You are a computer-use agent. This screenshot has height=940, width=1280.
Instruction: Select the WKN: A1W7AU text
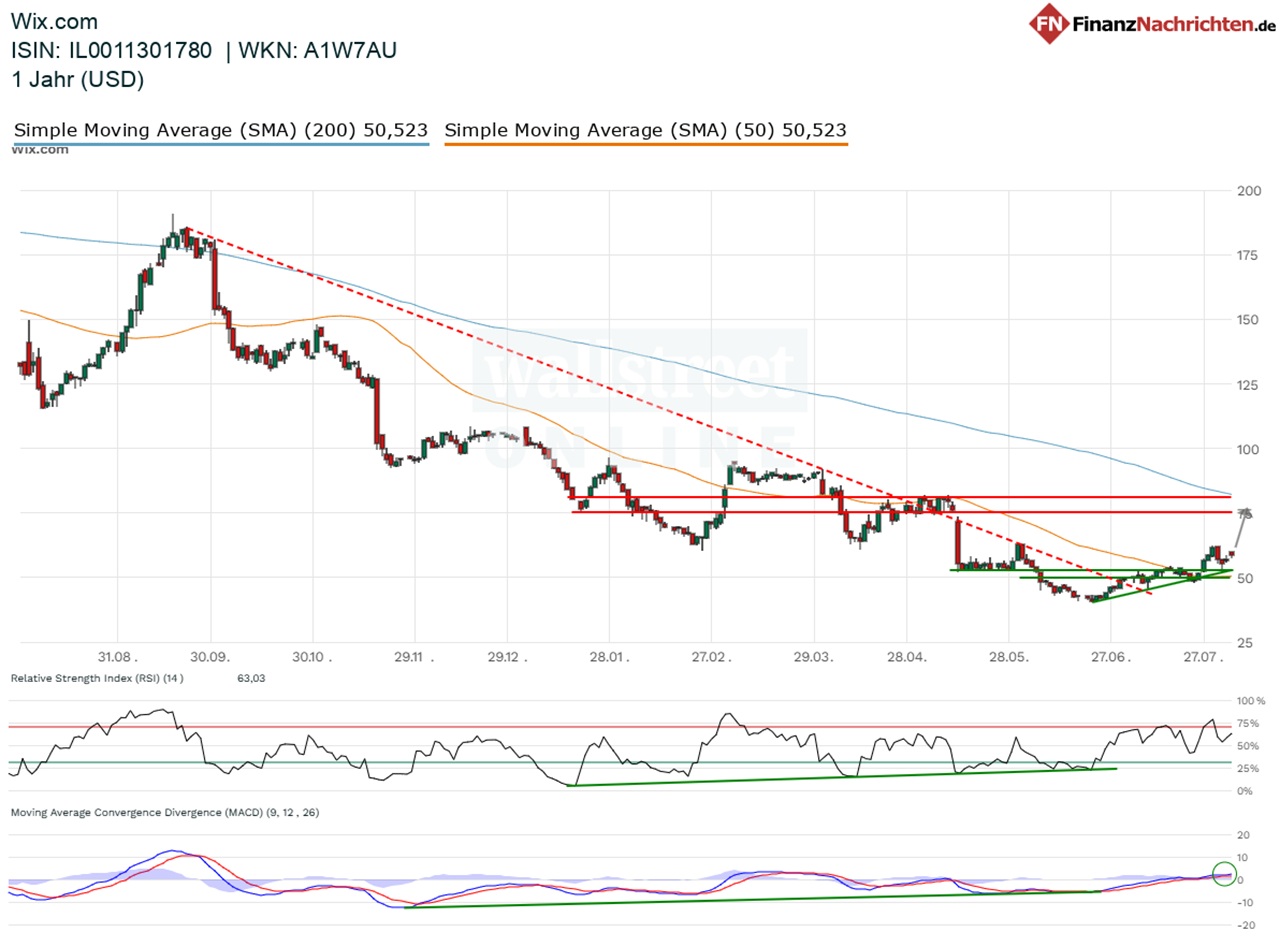point(319,51)
